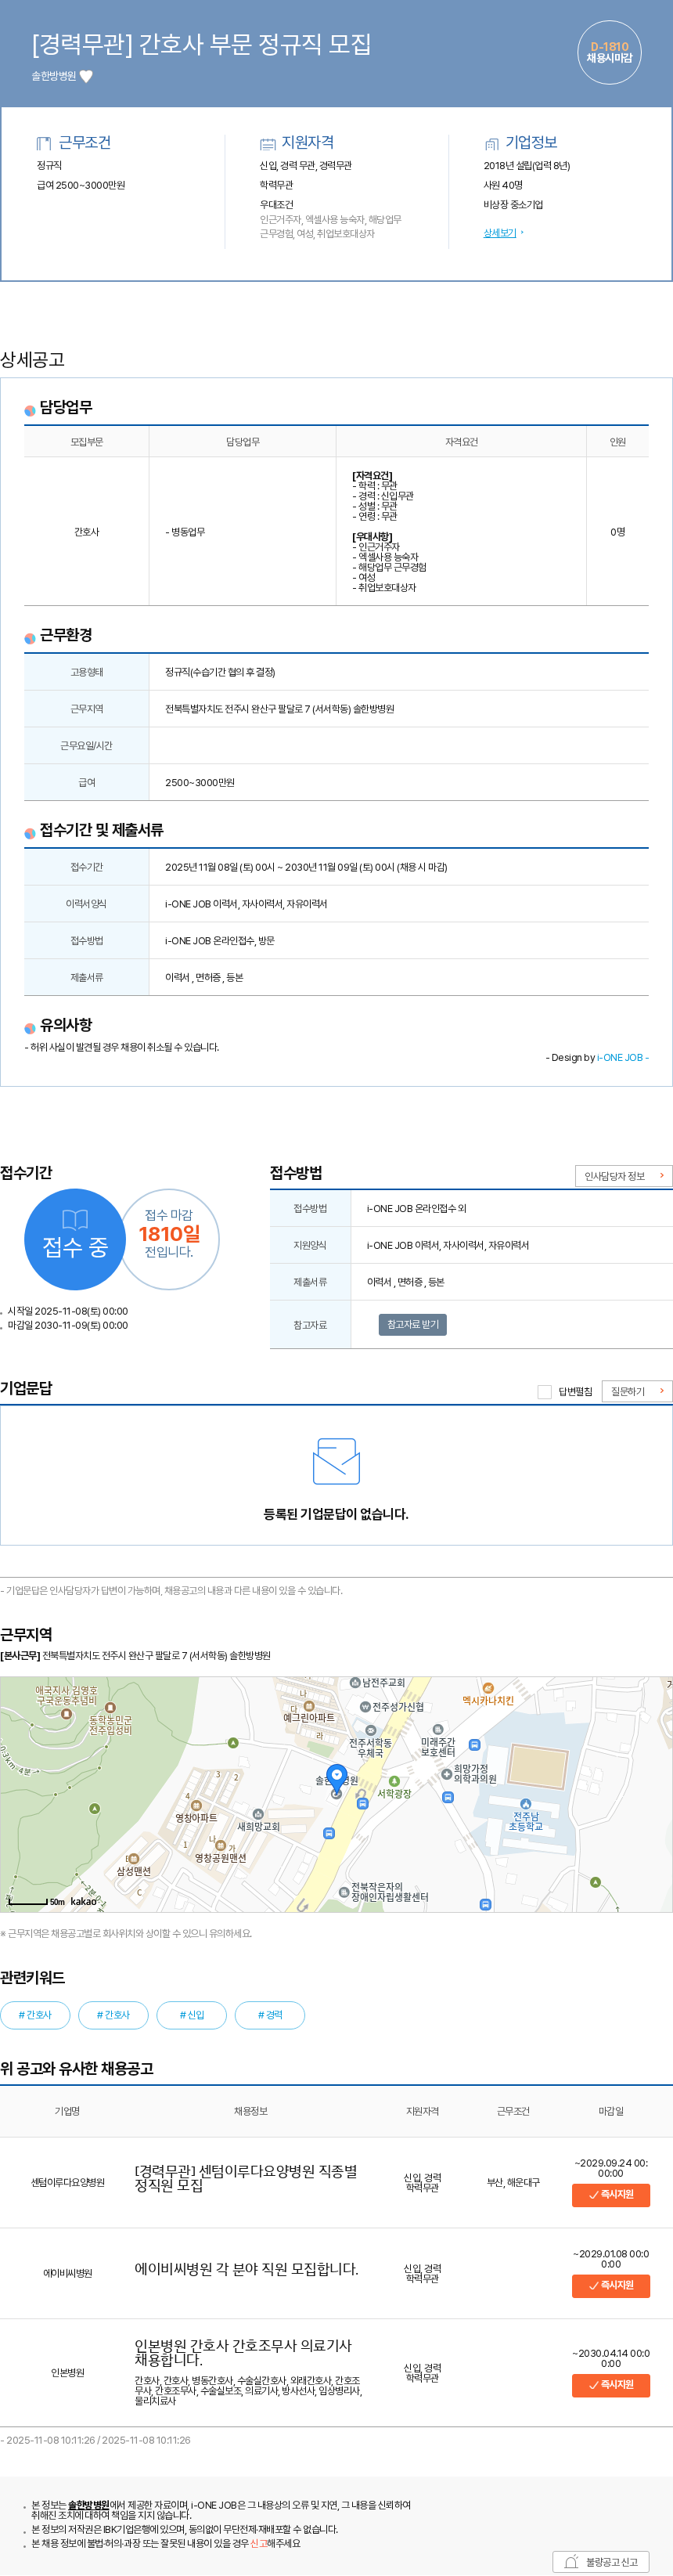Click the 엑시카나치킨 label on map
This screenshot has height=2576, width=673.
tap(488, 1700)
